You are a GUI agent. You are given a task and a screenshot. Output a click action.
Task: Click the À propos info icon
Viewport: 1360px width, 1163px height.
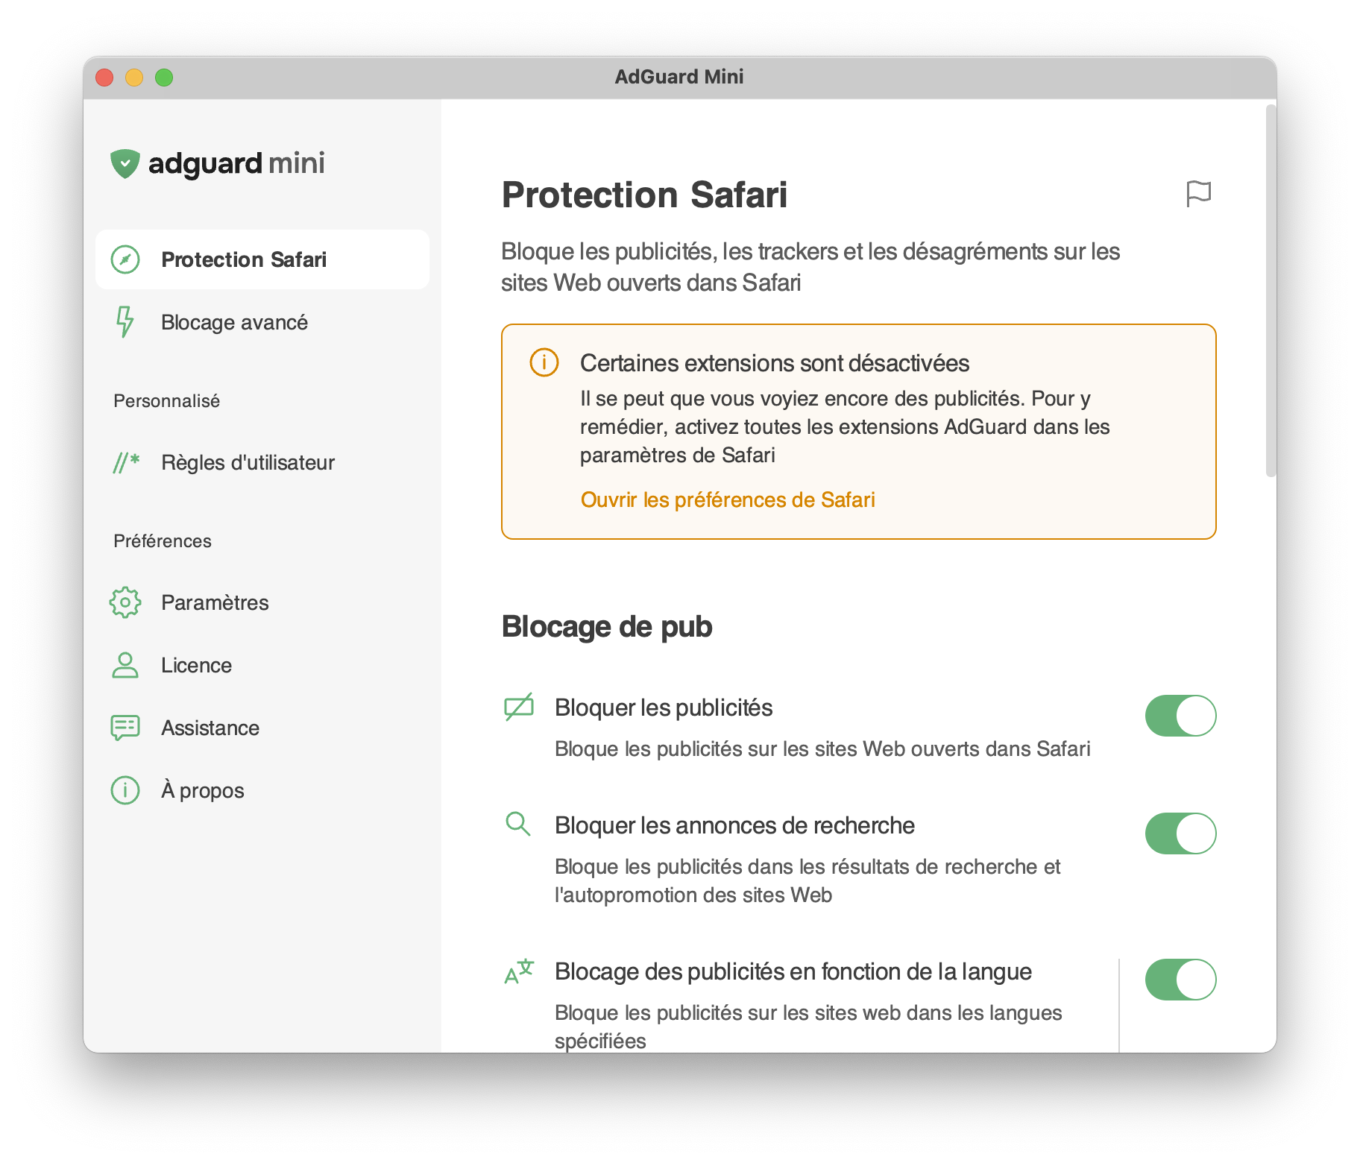tap(125, 790)
